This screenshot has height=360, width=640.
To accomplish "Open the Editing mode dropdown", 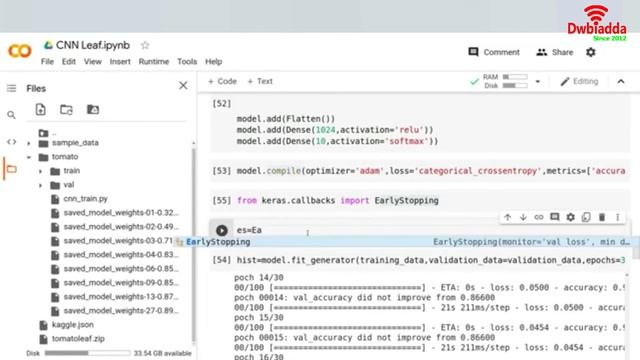I will click(579, 81).
